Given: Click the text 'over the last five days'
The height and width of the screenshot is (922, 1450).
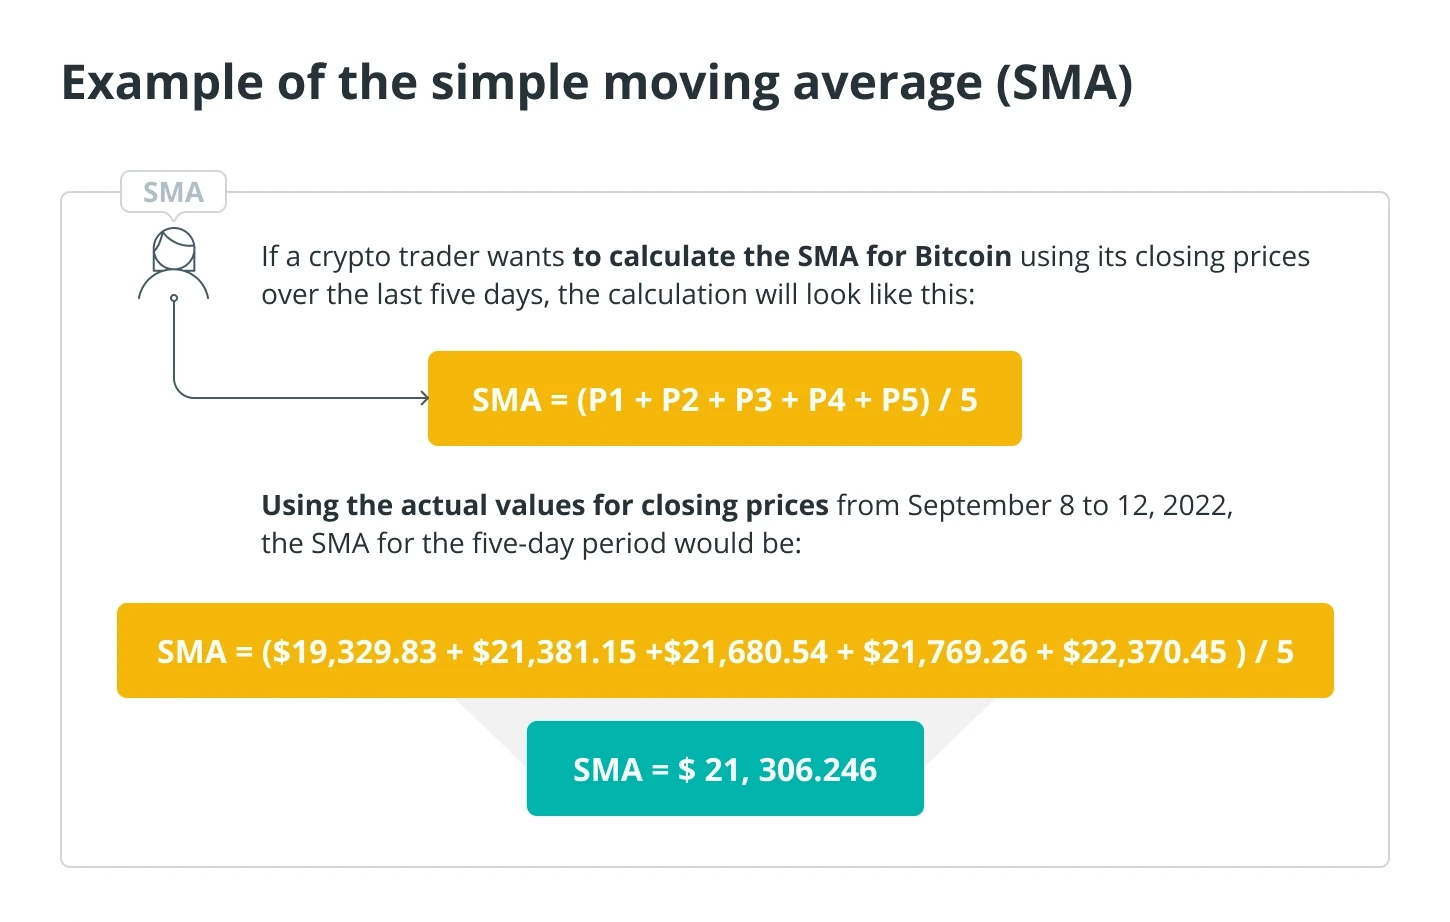Looking at the screenshot, I should pyautogui.click(x=402, y=294).
